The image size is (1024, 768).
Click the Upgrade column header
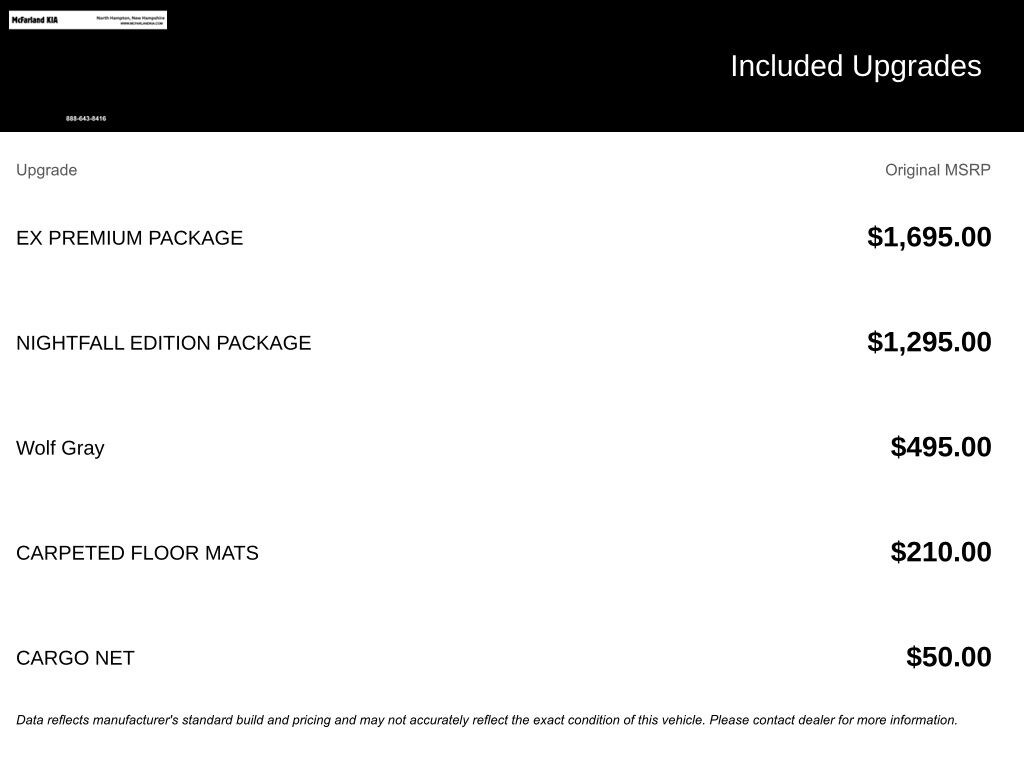coord(46,170)
